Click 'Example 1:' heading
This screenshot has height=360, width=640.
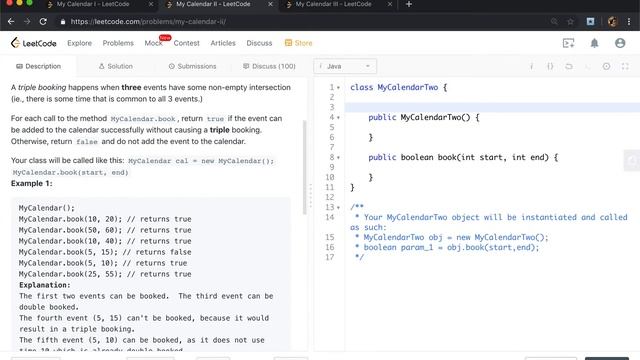coord(31,183)
